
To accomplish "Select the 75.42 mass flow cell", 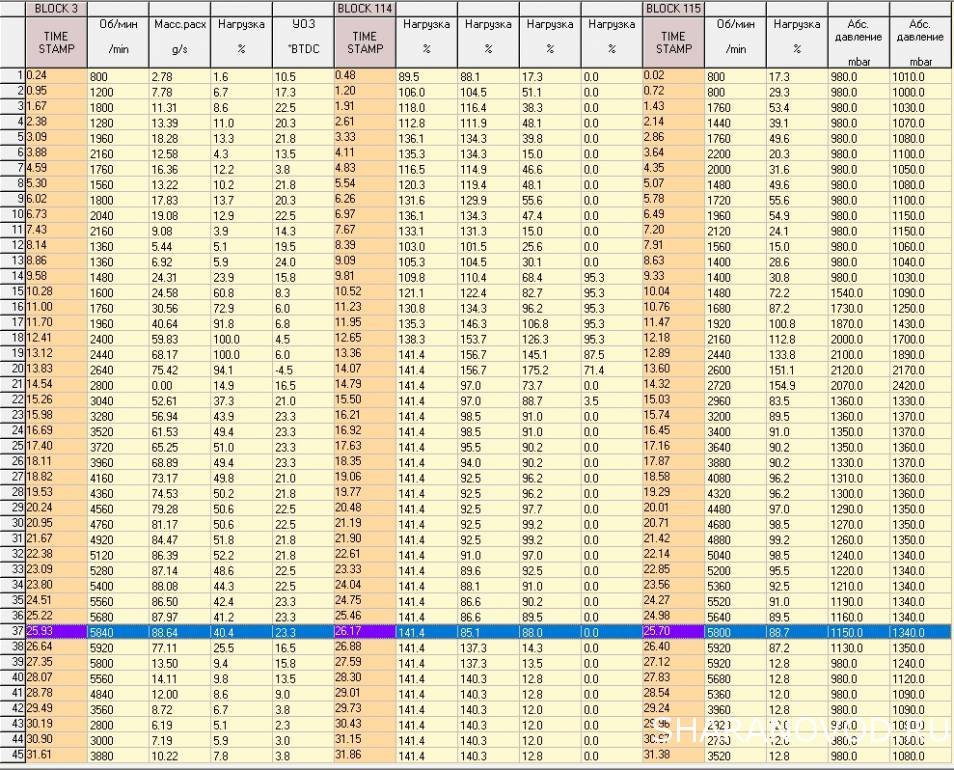I will 179,369.
